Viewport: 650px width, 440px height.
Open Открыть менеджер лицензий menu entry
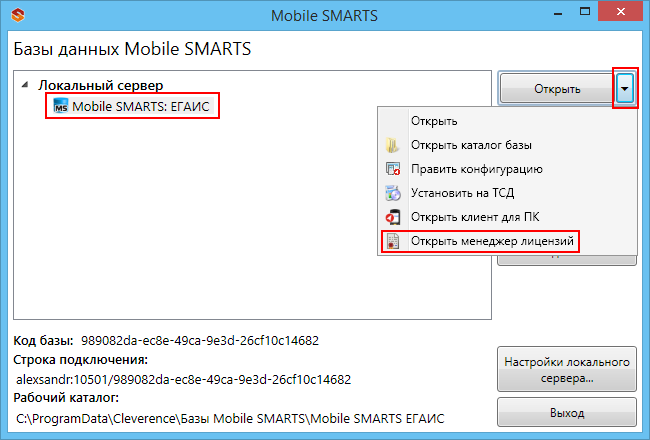tap(507, 241)
